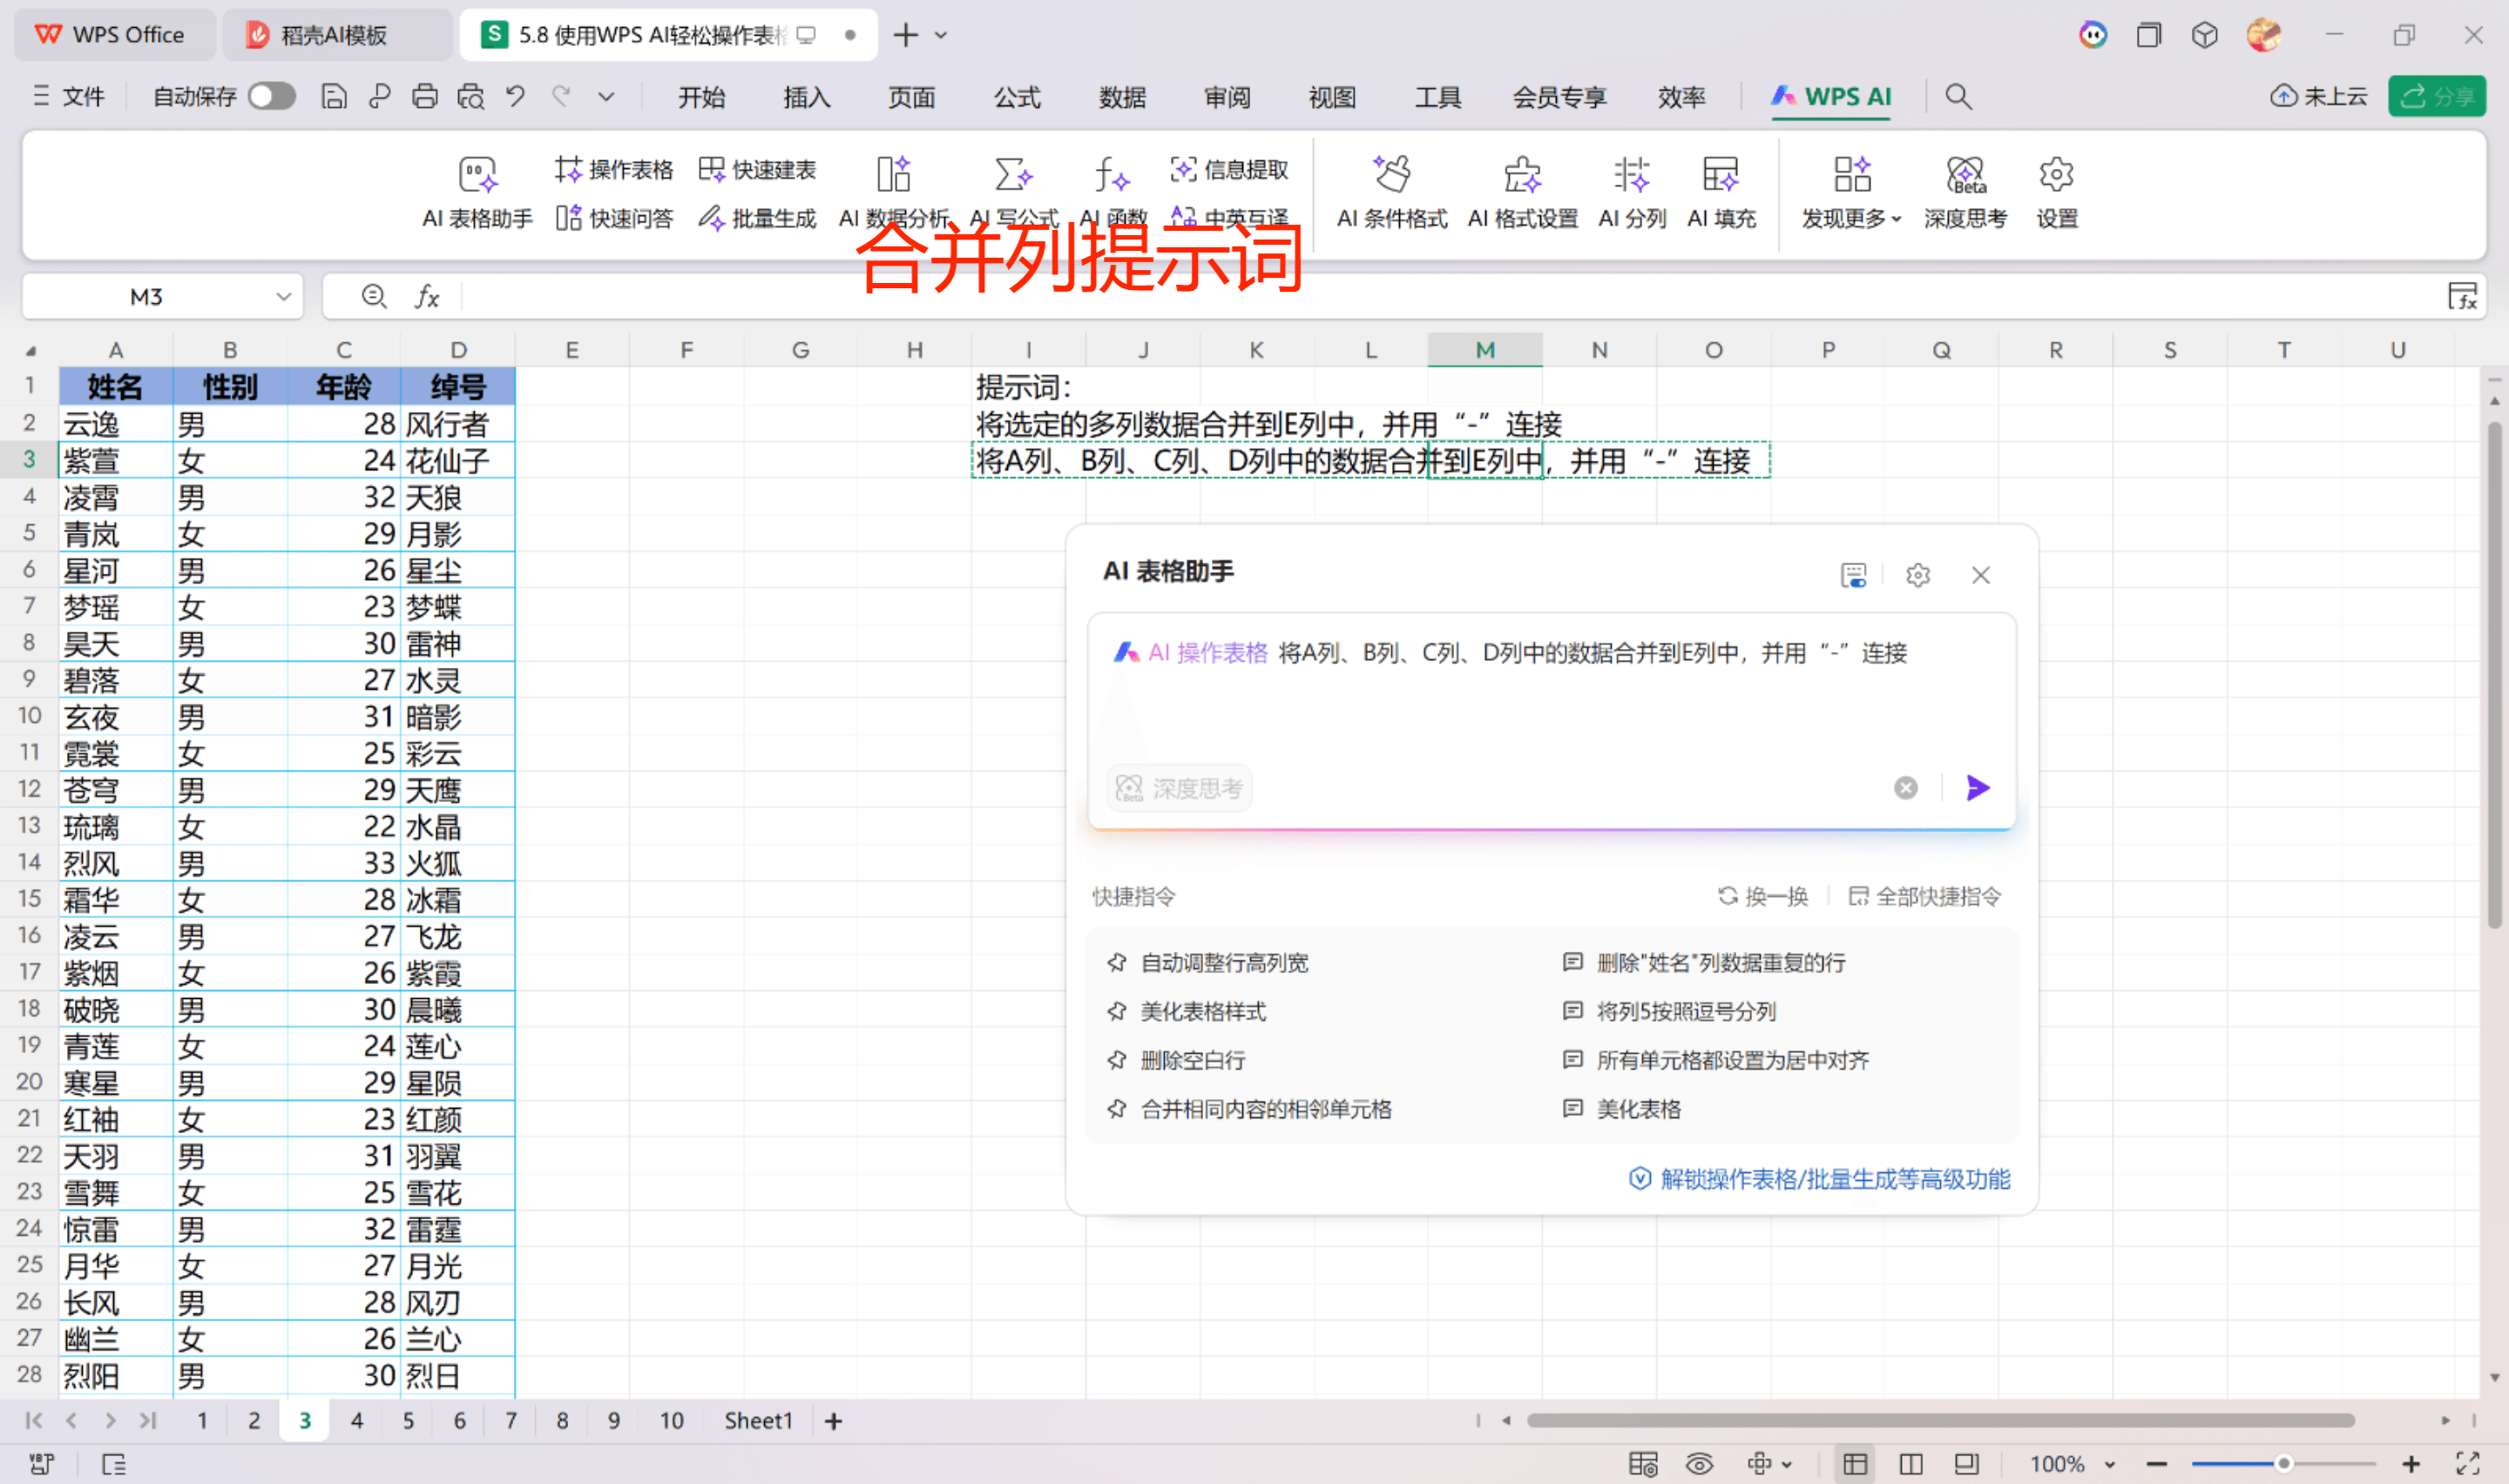The image size is (2509, 1484).
Task: Open the name box dropdown arrow
Action: coord(283,296)
